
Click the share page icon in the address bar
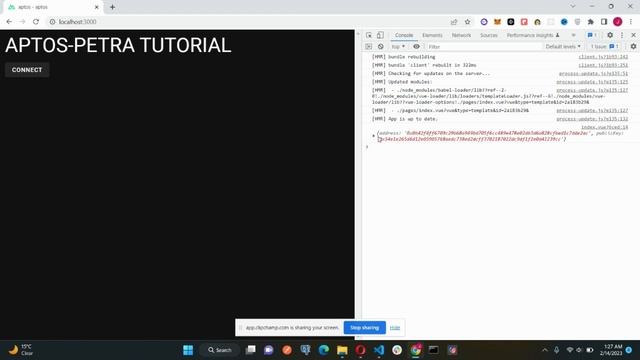[x=454, y=22]
